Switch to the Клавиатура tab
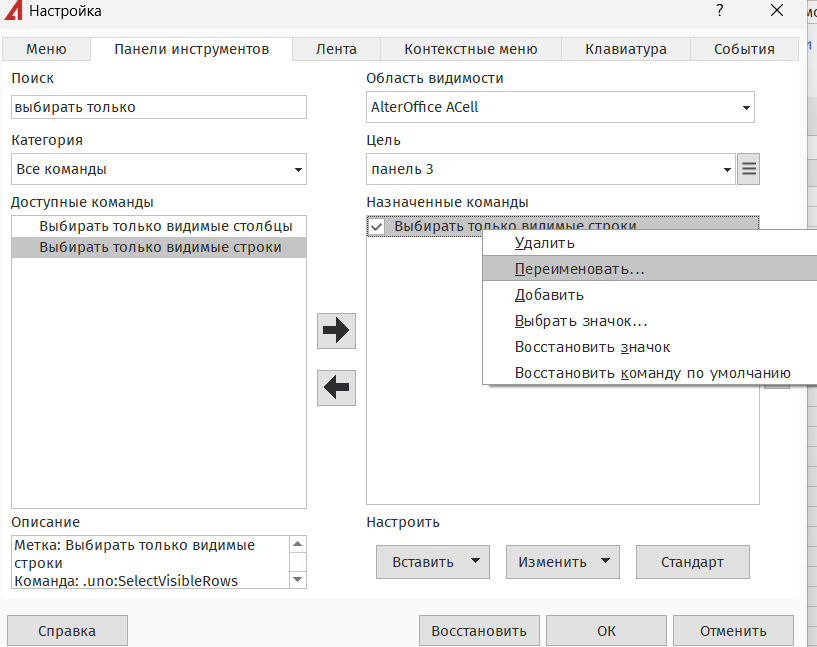The width and height of the screenshot is (817, 647). pos(625,49)
